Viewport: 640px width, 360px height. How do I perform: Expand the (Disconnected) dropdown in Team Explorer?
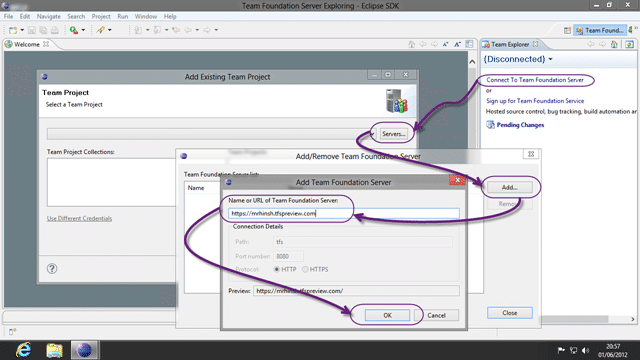coord(550,60)
